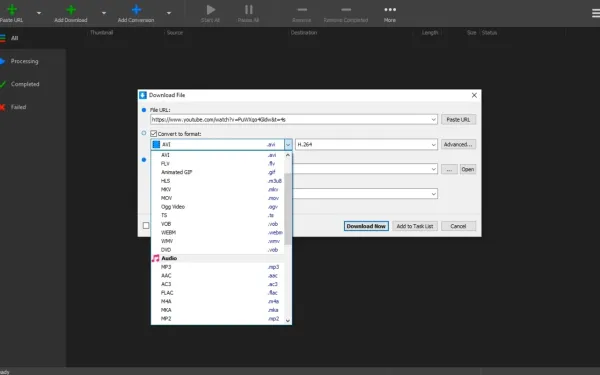The image size is (600, 375).
Task: Select M4A audio format
Action: click(x=218, y=302)
